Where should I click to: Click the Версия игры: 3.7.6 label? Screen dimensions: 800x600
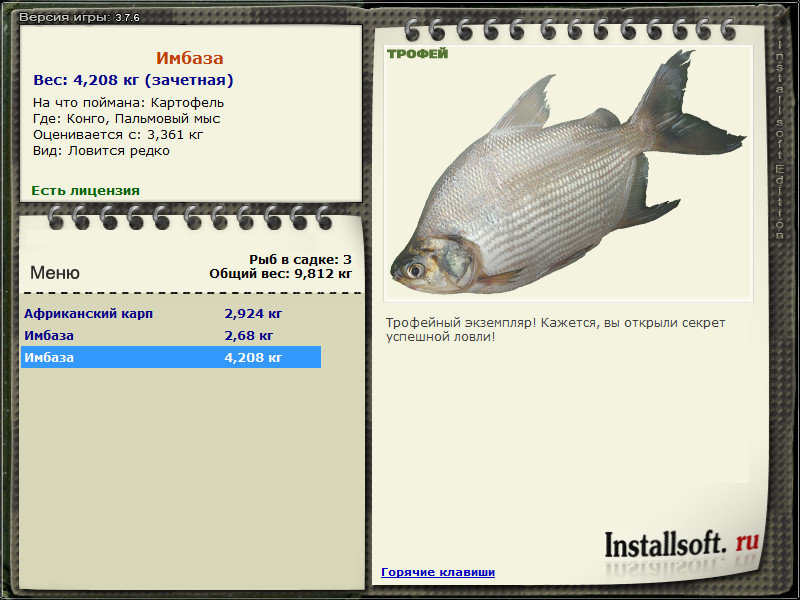click(79, 17)
